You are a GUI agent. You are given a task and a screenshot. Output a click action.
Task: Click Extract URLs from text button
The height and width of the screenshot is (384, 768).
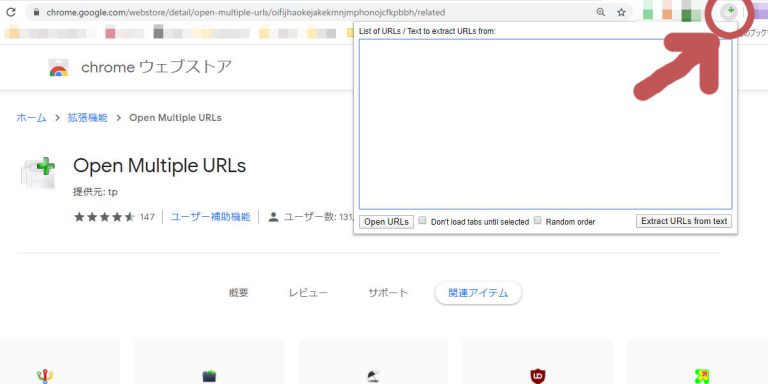(x=684, y=221)
